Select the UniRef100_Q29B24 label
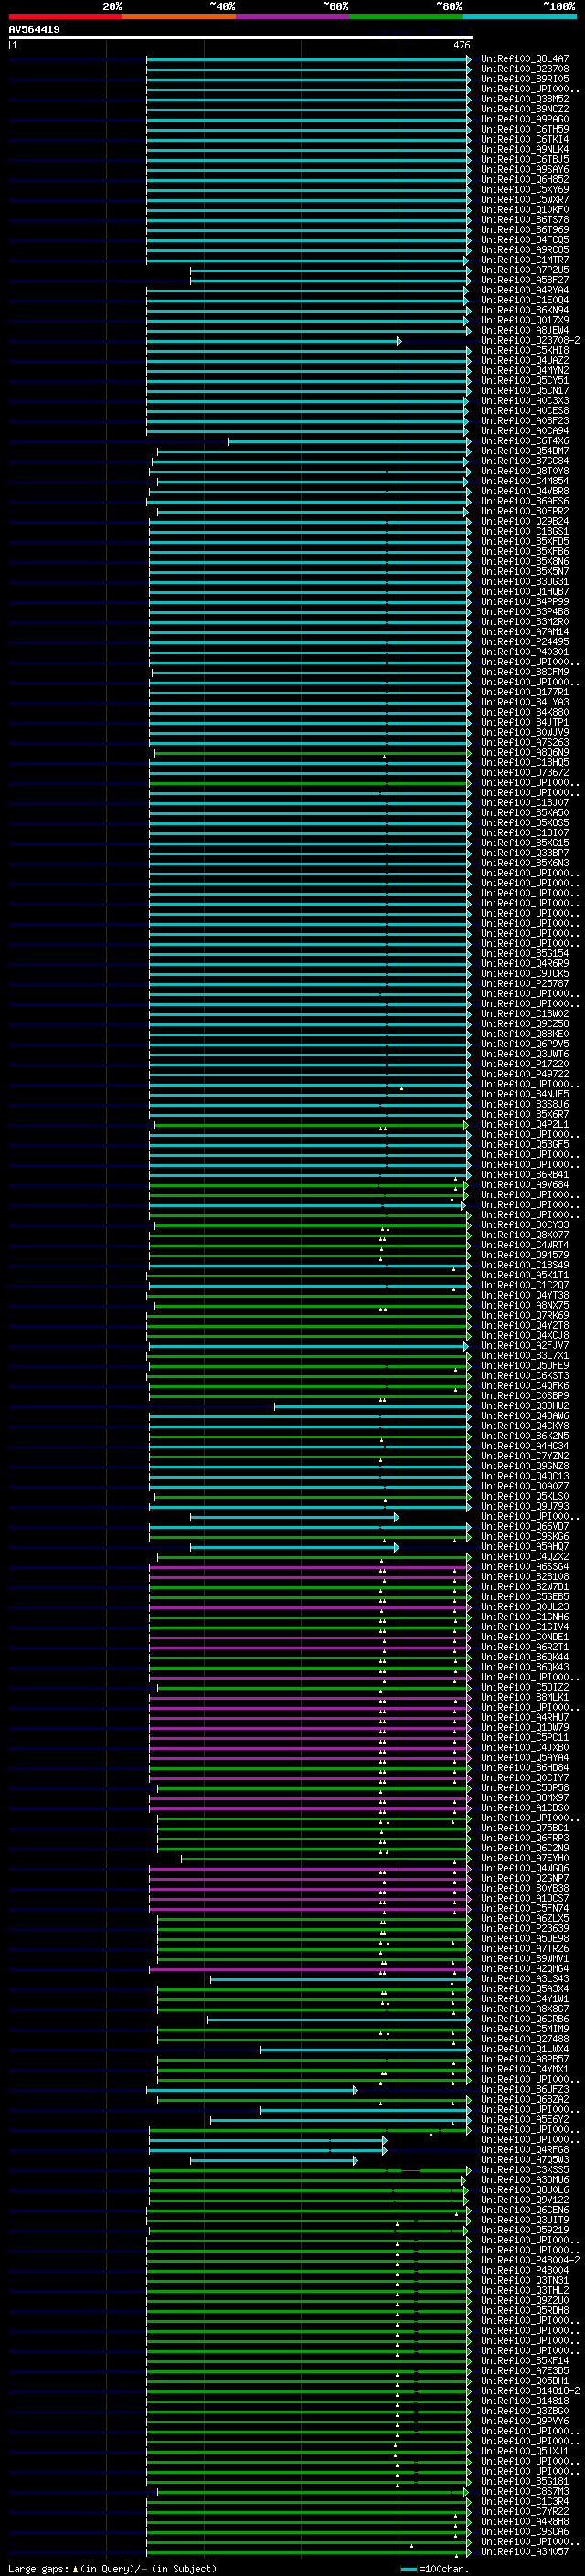This screenshot has height=2576, width=585. (524, 521)
